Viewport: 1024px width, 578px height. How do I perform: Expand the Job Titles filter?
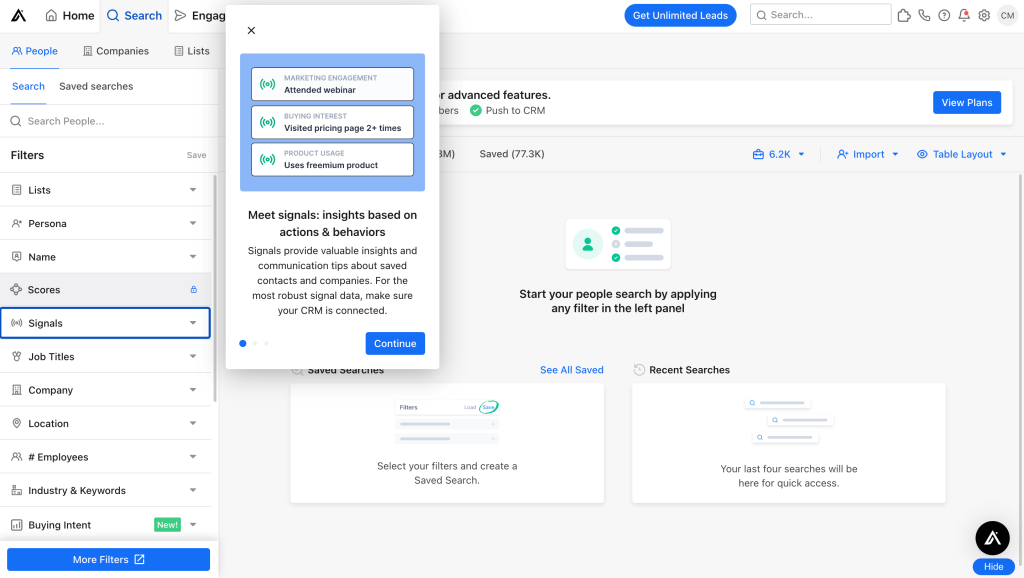click(x=193, y=357)
